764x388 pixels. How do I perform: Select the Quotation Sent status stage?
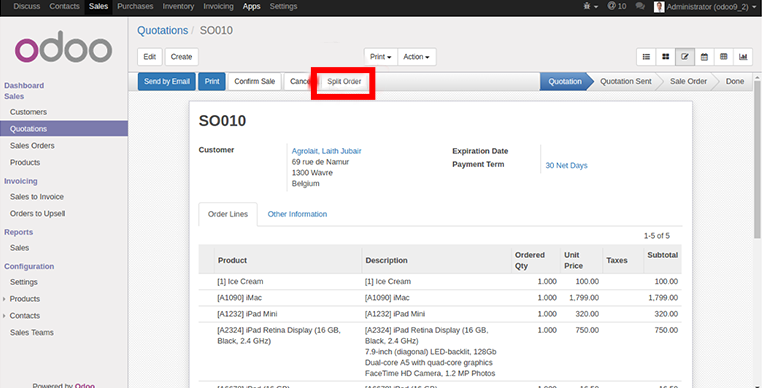[626, 81]
